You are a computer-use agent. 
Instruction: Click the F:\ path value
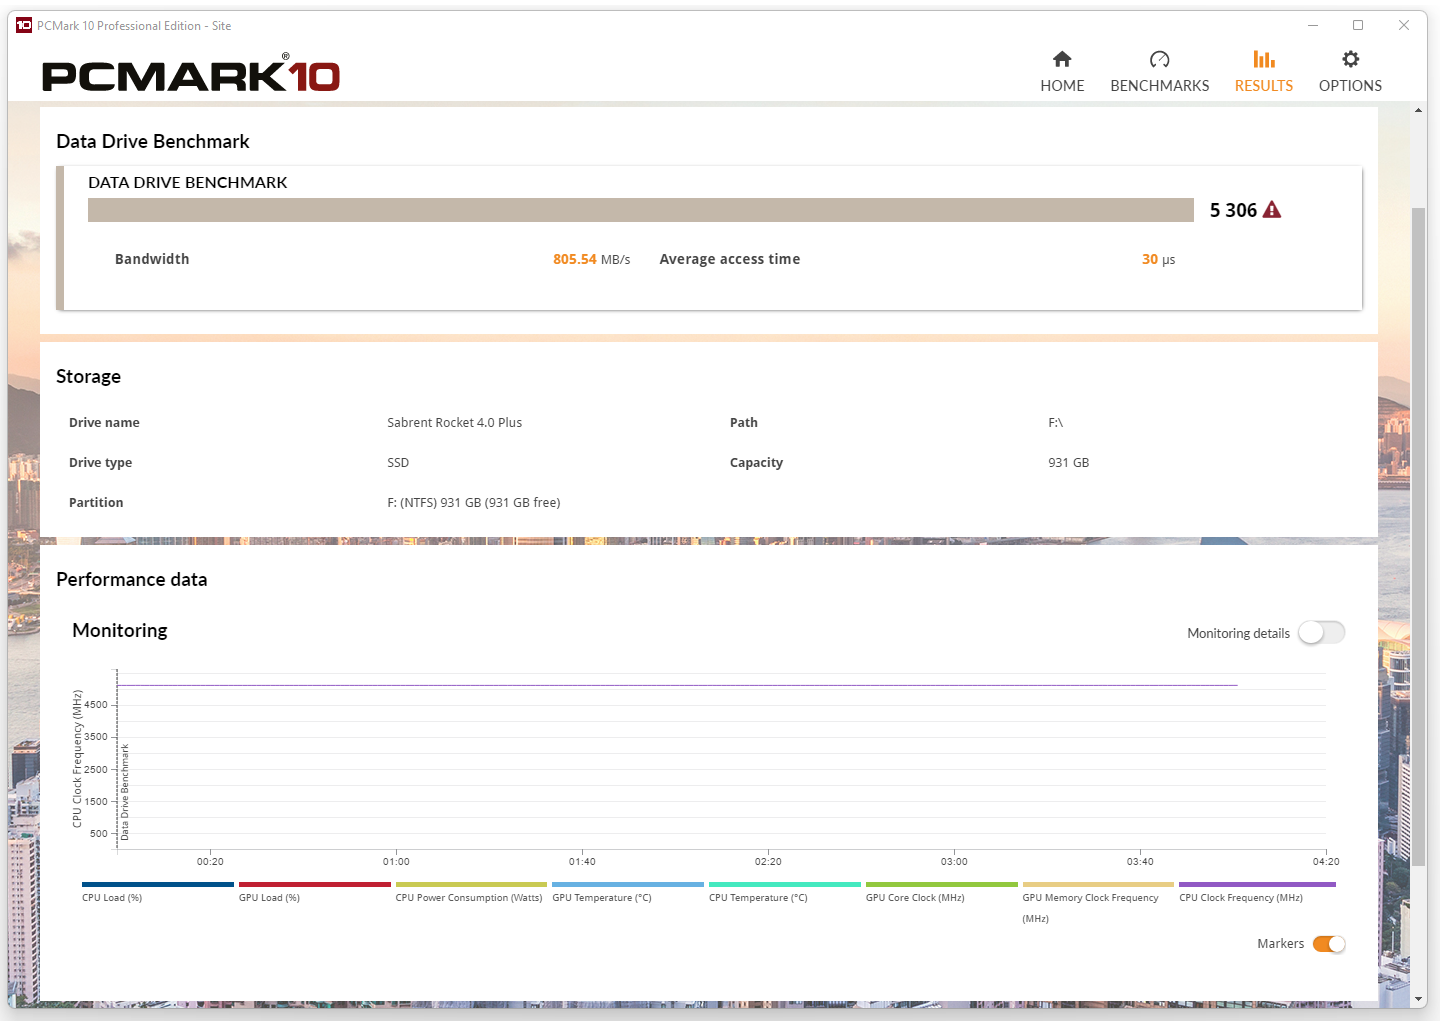[1055, 423]
